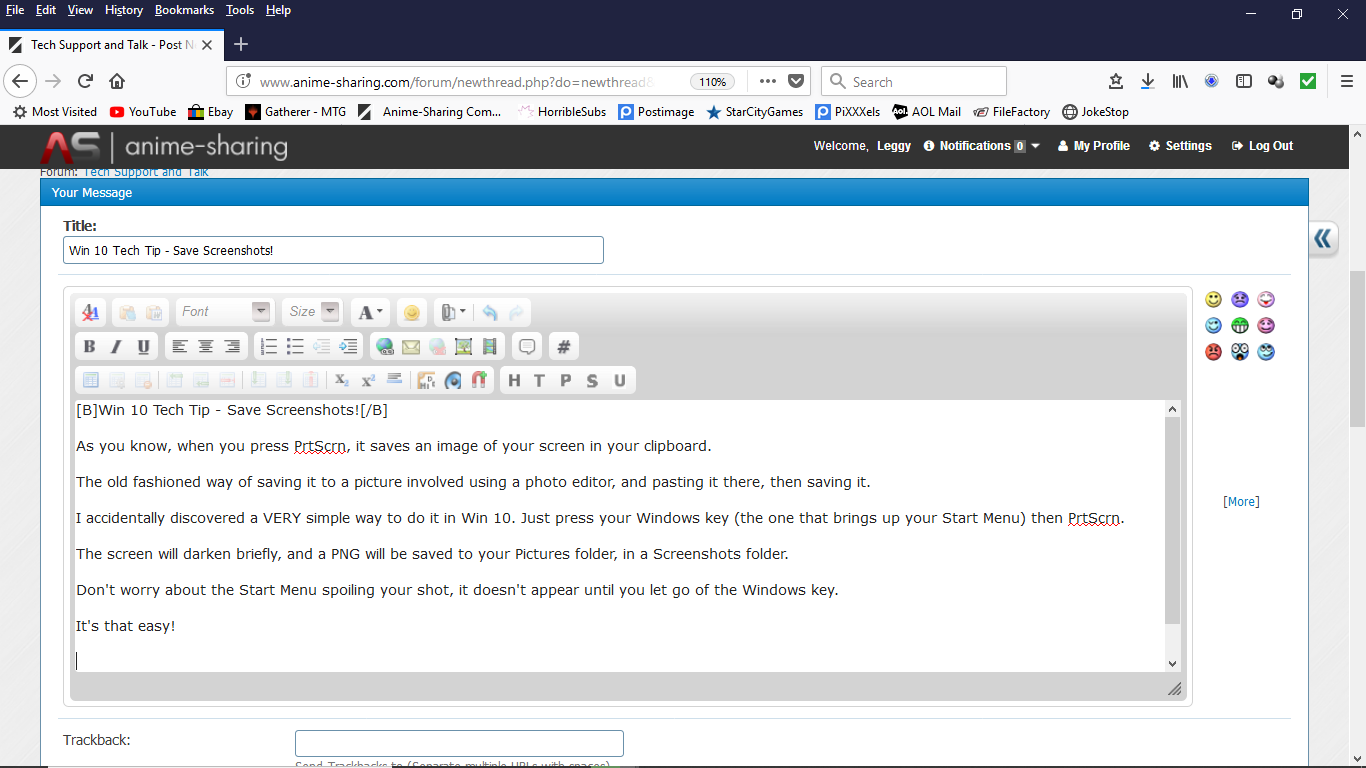Viewport: 1366px width, 768px height.
Task: Click the HTML 'H' tag button
Action: coord(514,380)
